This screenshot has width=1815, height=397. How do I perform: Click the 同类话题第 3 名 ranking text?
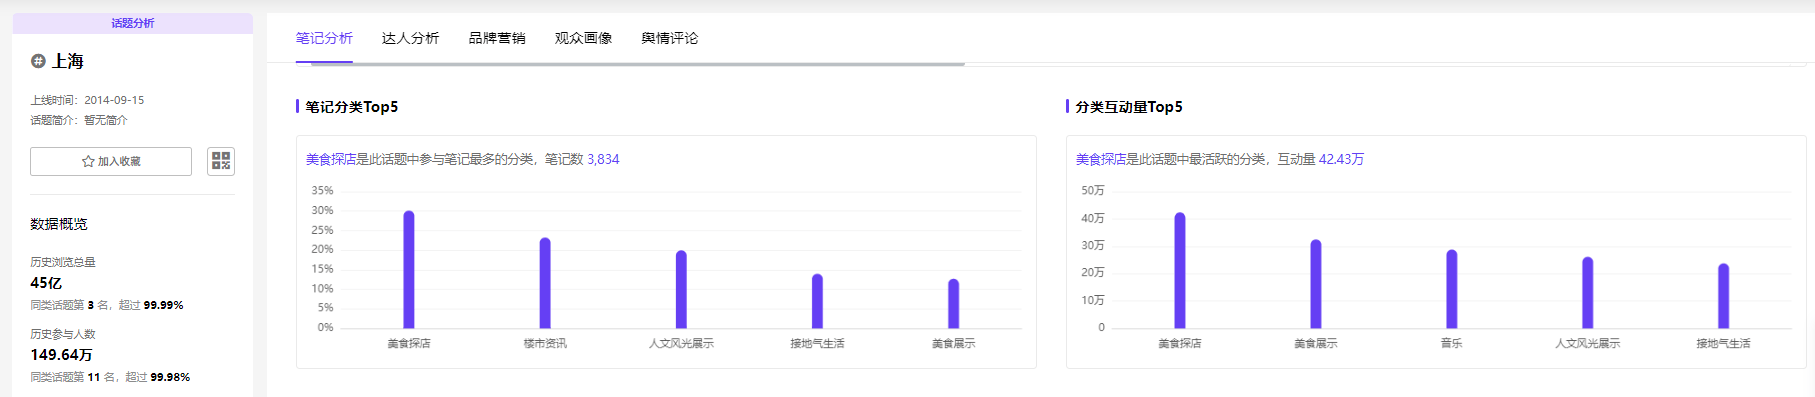point(107,305)
